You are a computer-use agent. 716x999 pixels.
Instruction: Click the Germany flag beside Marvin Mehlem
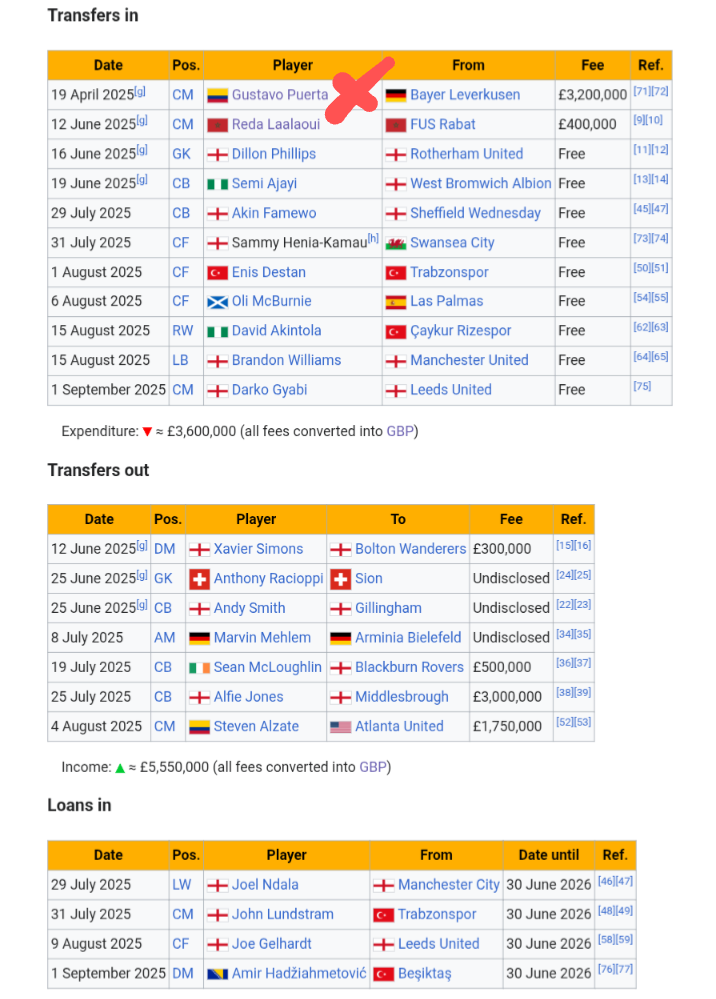[199, 638]
